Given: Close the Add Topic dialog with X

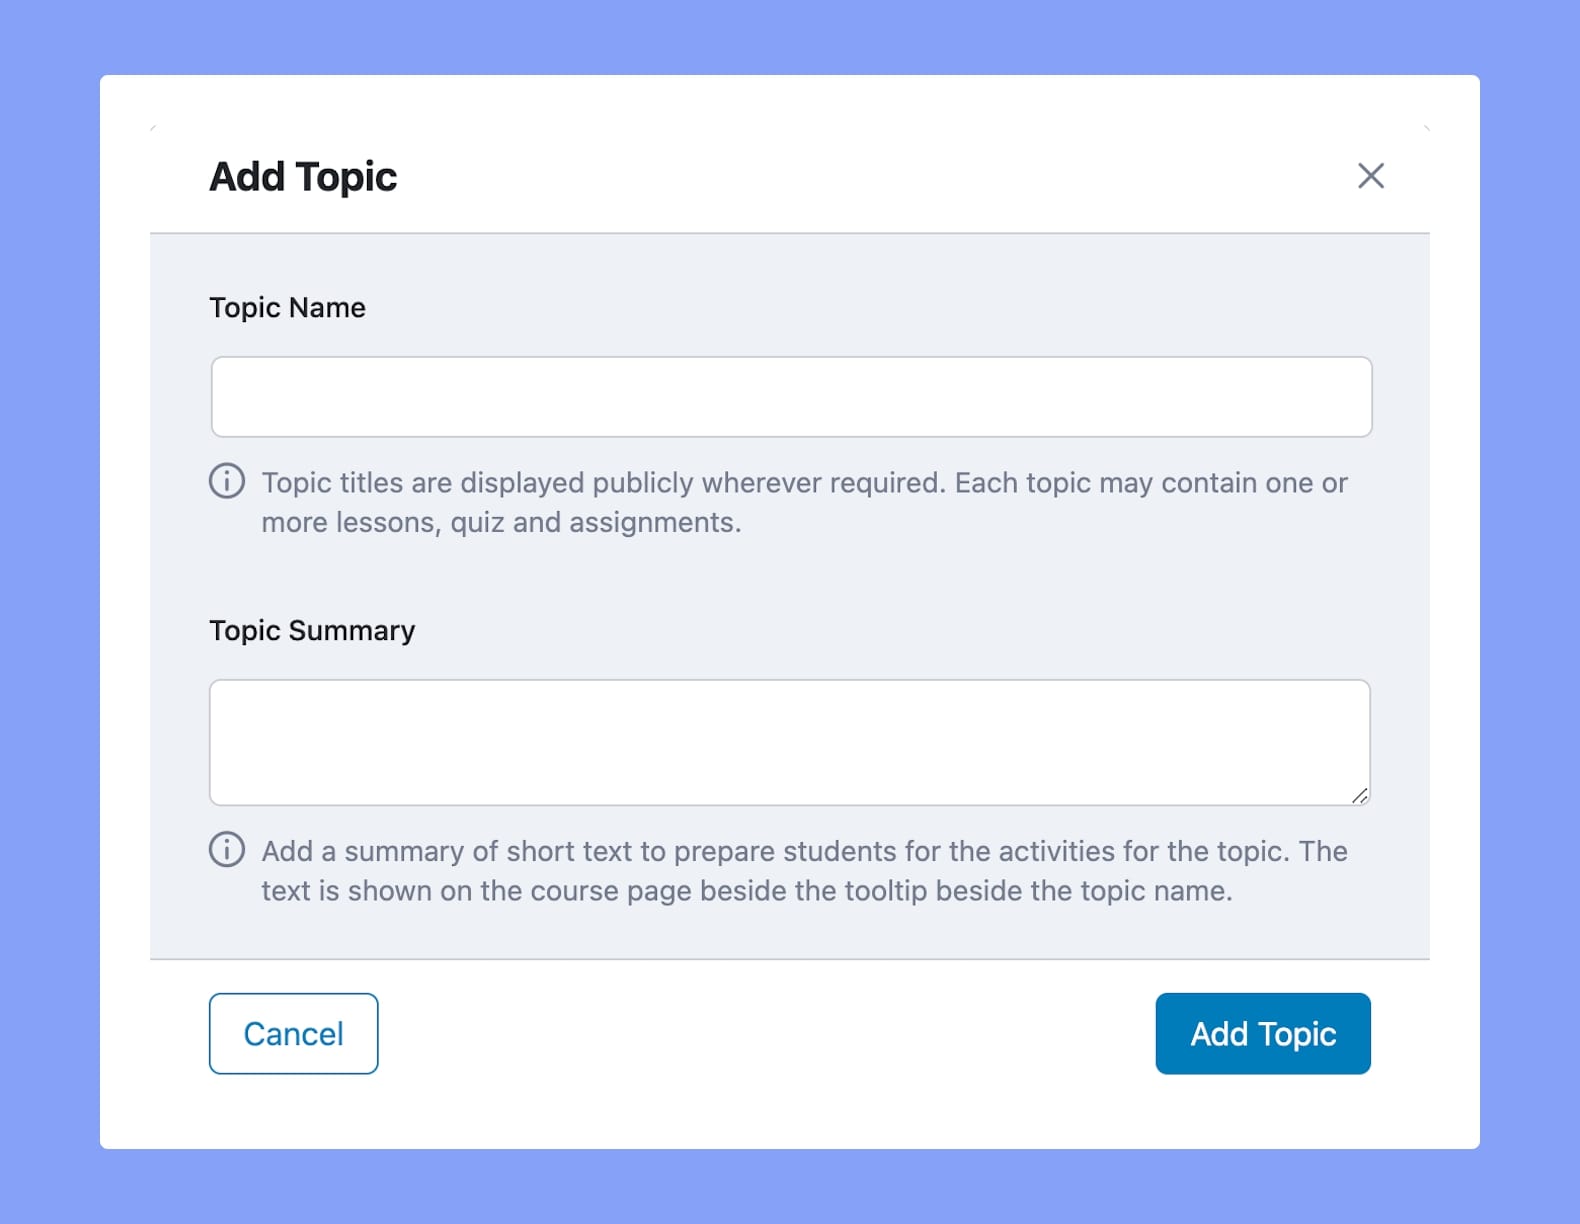Looking at the screenshot, I should pyautogui.click(x=1370, y=176).
